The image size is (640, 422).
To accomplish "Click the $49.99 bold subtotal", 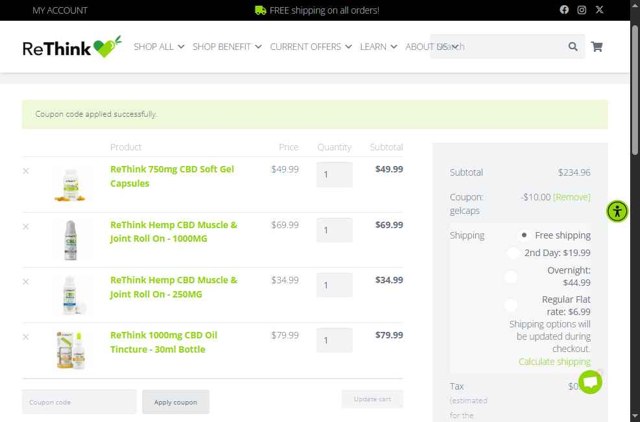I will click(x=389, y=169).
